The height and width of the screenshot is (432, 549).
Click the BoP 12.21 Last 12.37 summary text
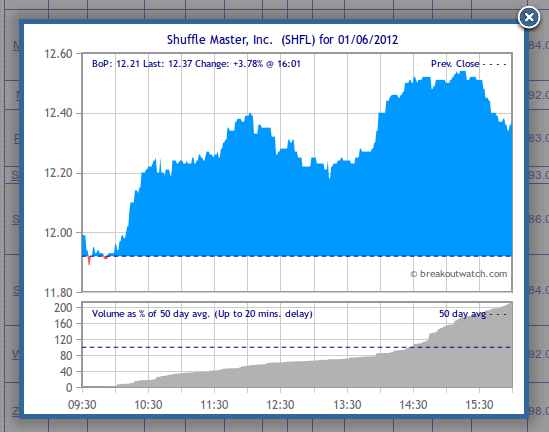pyautogui.click(x=196, y=64)
